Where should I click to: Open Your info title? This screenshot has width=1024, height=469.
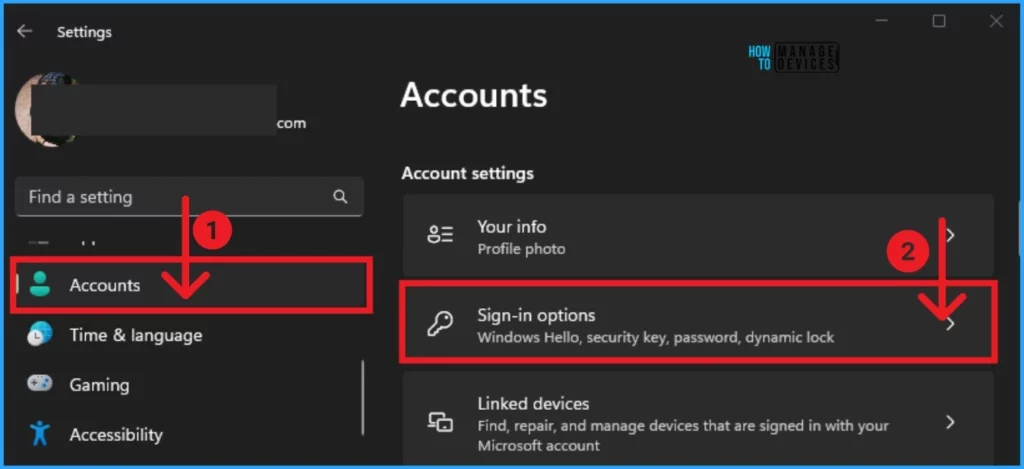click(511, 227)
